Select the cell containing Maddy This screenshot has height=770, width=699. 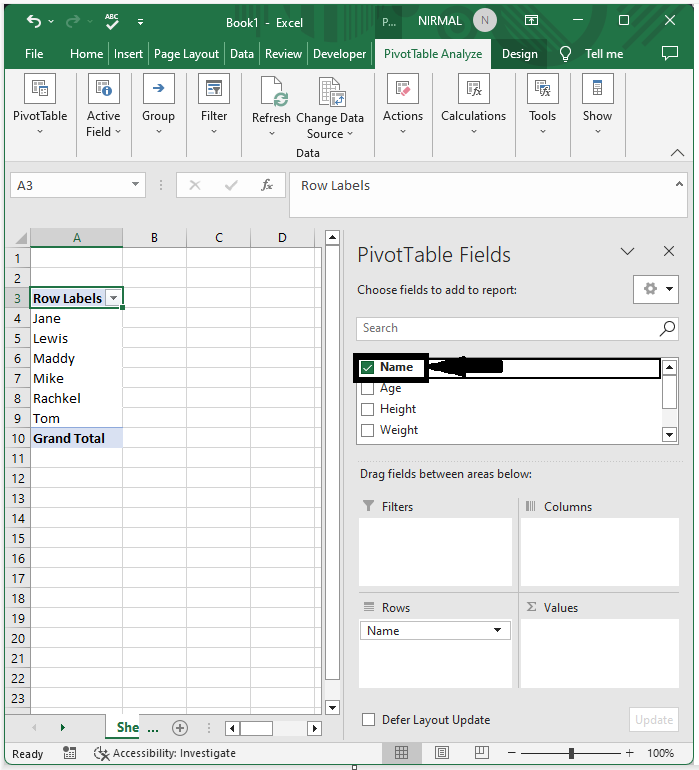pos(77,358)
